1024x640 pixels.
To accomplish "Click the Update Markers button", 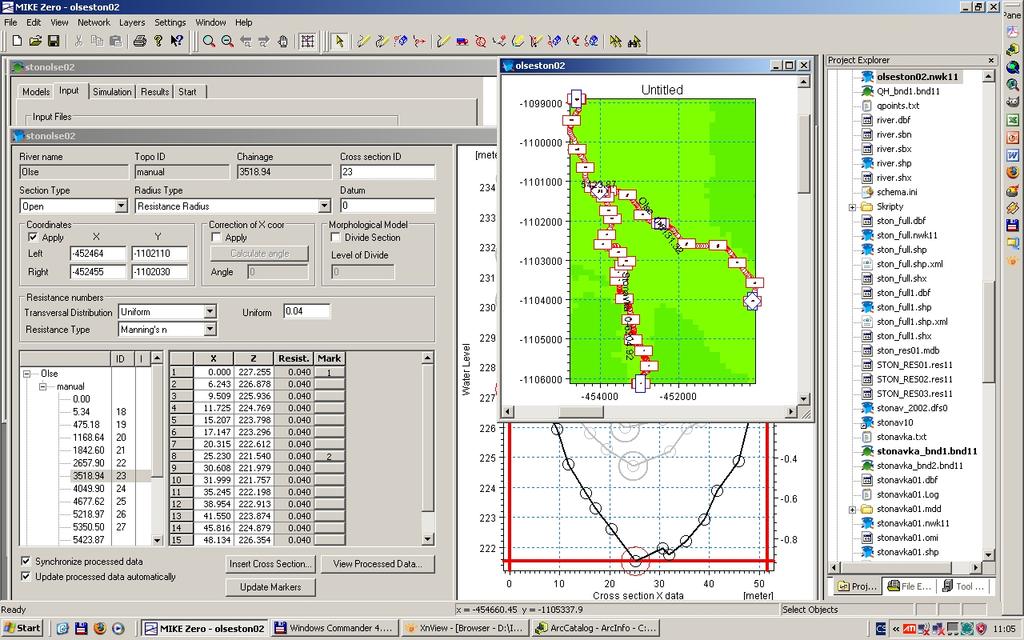I will [x=270, y=587].
